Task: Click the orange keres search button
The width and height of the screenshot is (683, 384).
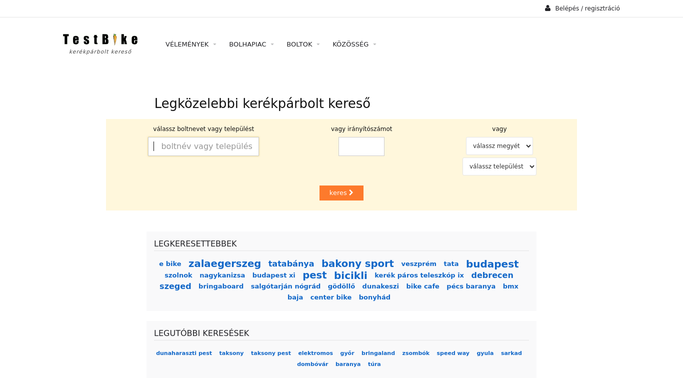Action: pos(341,193)
